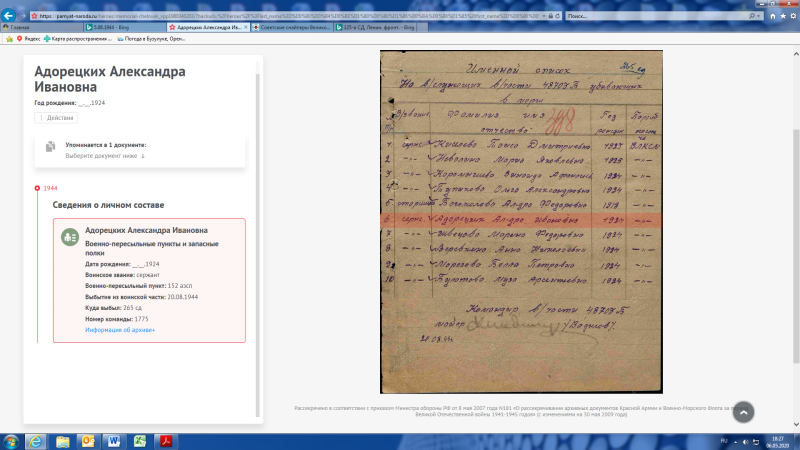Open a new tab with the blank tab button

click(x=422, y=27)
